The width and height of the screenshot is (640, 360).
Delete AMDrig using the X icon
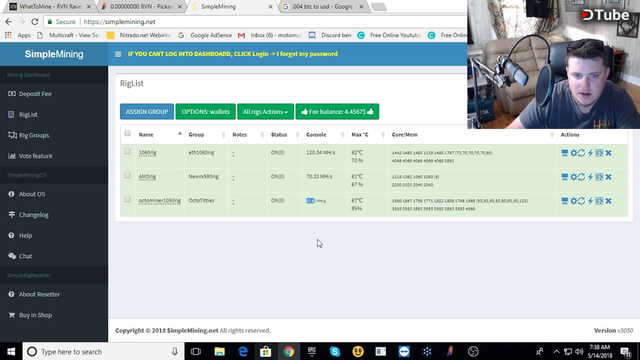[609, 177]
